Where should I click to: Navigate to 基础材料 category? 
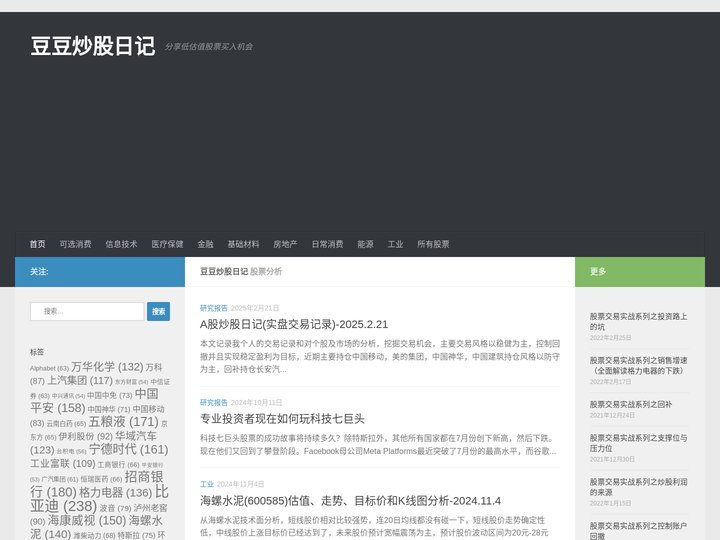(x=243, y=244)
